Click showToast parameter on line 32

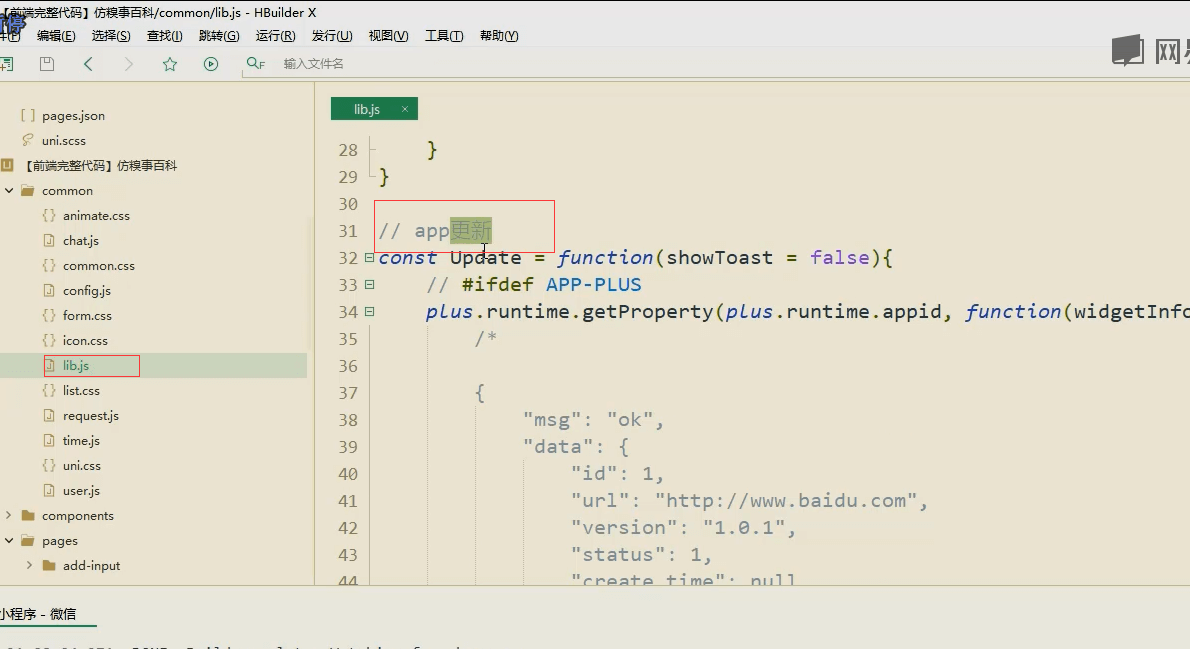coord(719,258)
